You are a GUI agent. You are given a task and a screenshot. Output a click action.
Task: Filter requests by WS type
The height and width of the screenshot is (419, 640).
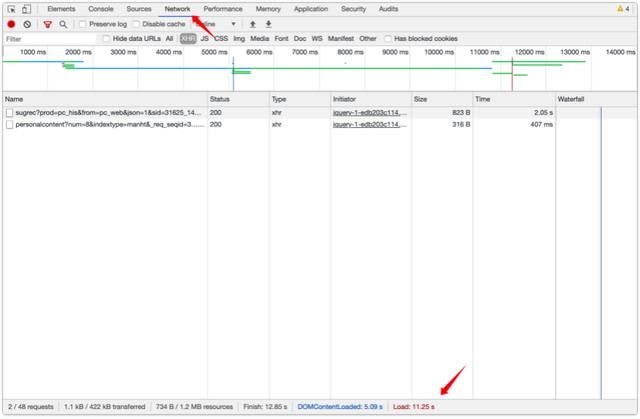pyautogui.click(x=317, y=39)
